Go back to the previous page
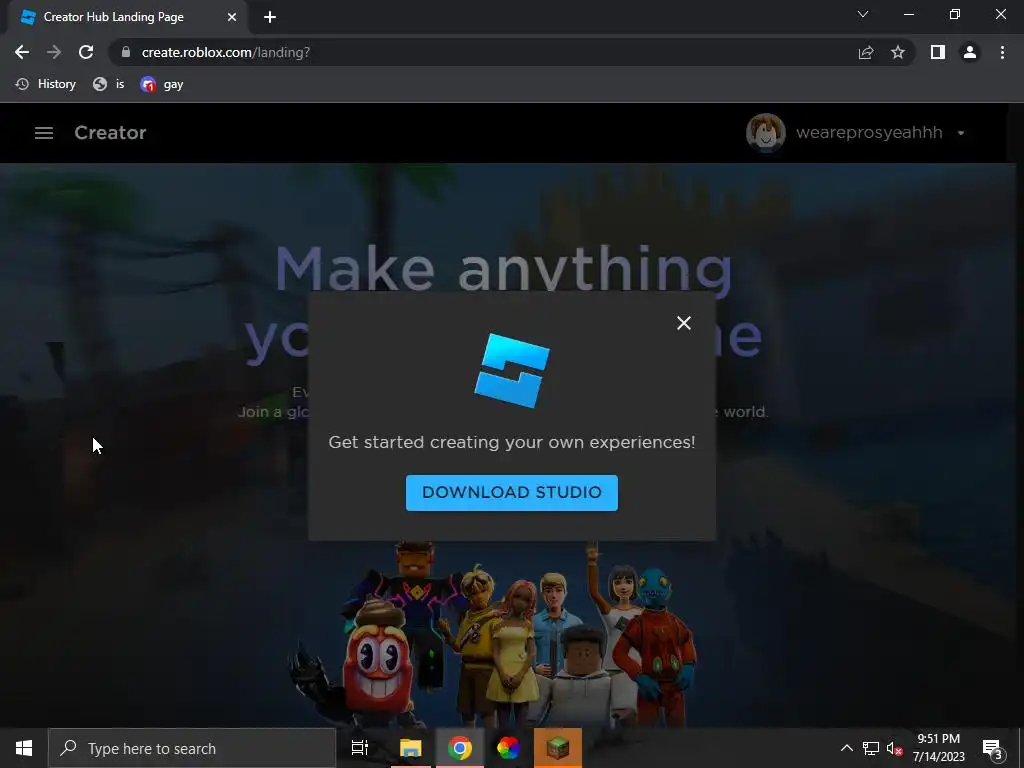 pyautogui.click(x=22, y=52)
